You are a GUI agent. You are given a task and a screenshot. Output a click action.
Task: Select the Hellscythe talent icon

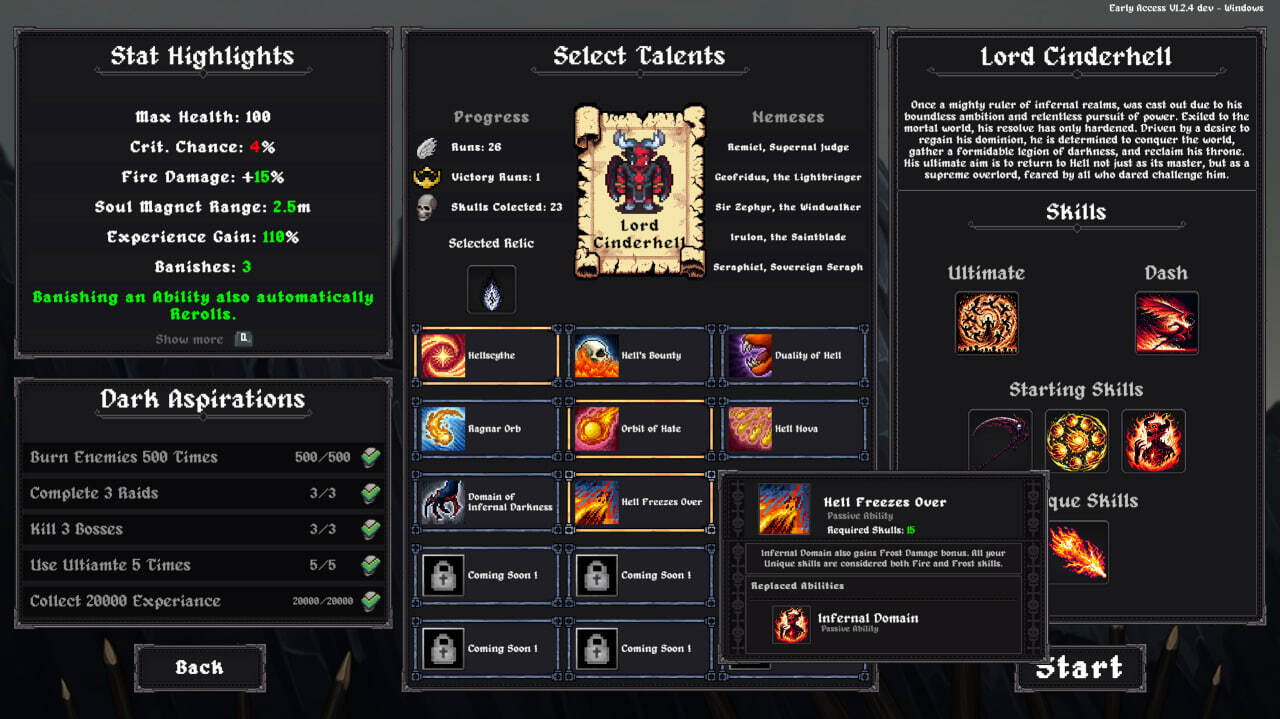pos(442,356)
